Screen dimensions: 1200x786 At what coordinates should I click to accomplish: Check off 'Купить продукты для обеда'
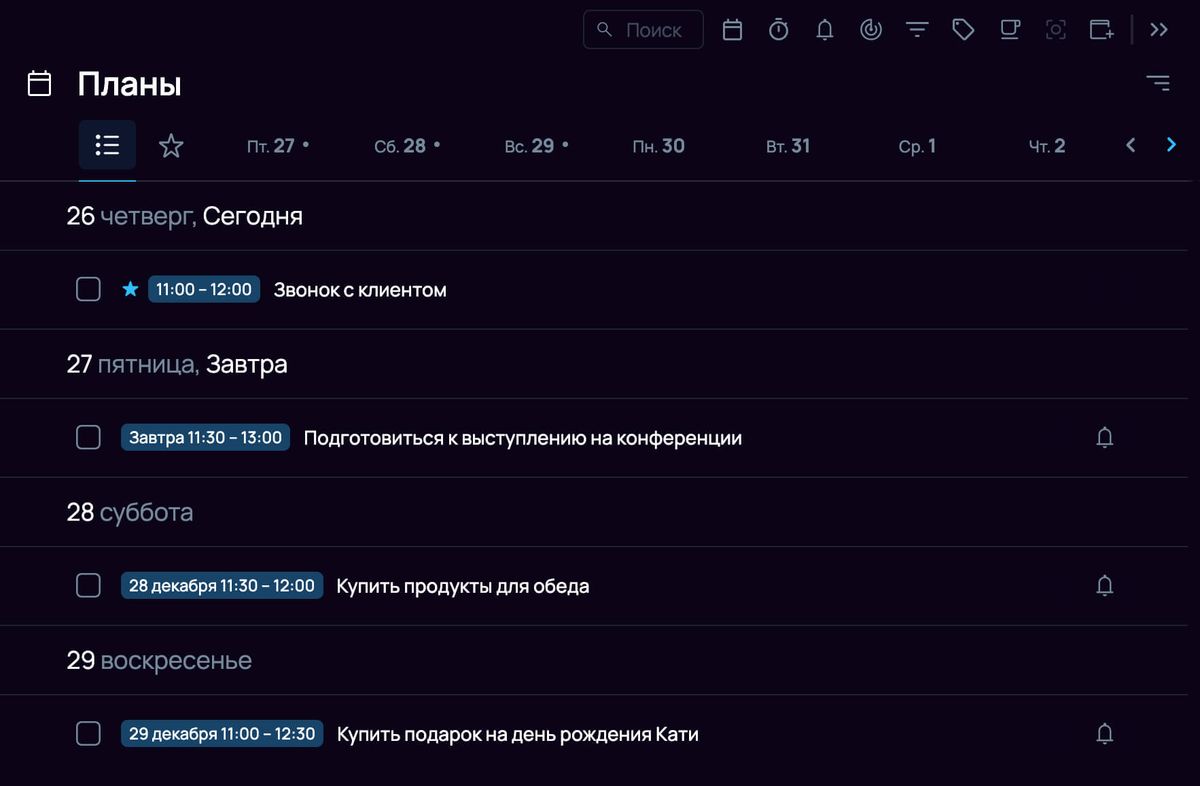tap(88, 585)
